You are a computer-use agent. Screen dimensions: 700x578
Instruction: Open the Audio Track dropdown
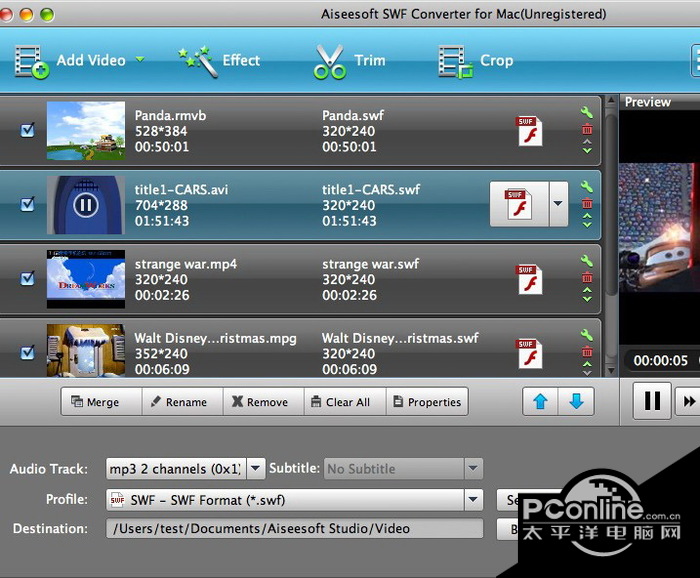click(x=255, y=469)
